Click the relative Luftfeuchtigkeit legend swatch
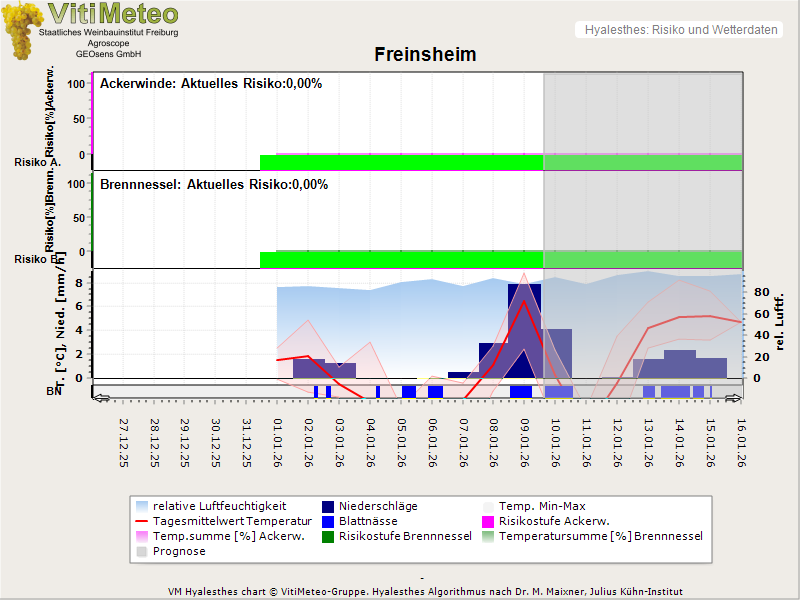Image resolution: width=800 pixels, height=600 pixels. coord(141,506)
